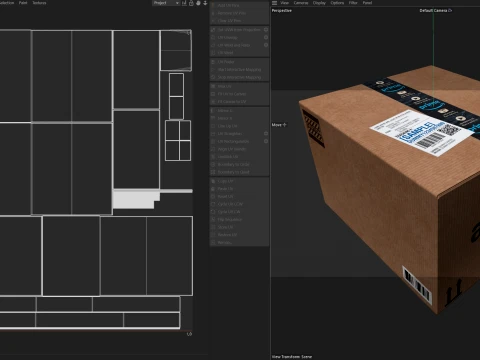
Task: Click the Align UV Islands icon
Action: [x=213, y=149]
